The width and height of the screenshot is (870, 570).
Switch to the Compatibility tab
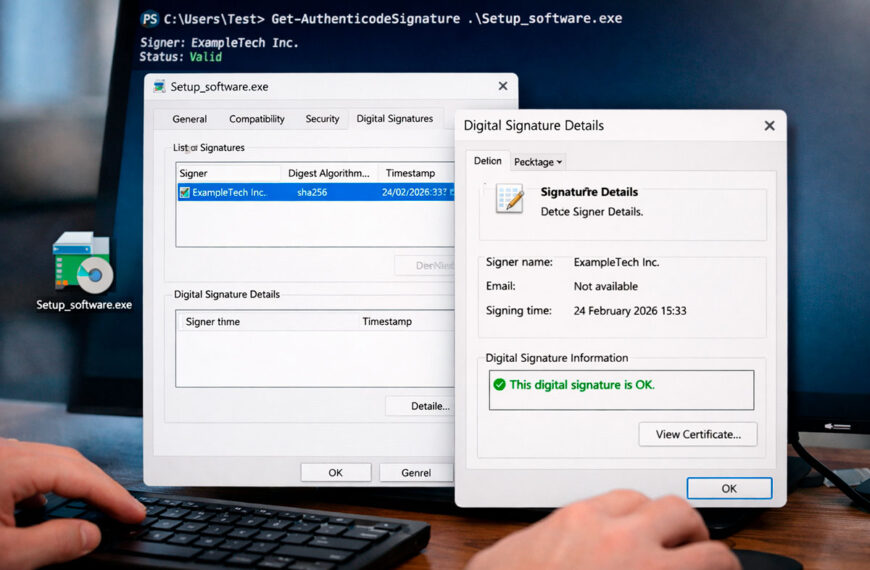click(x=256, y=119)
